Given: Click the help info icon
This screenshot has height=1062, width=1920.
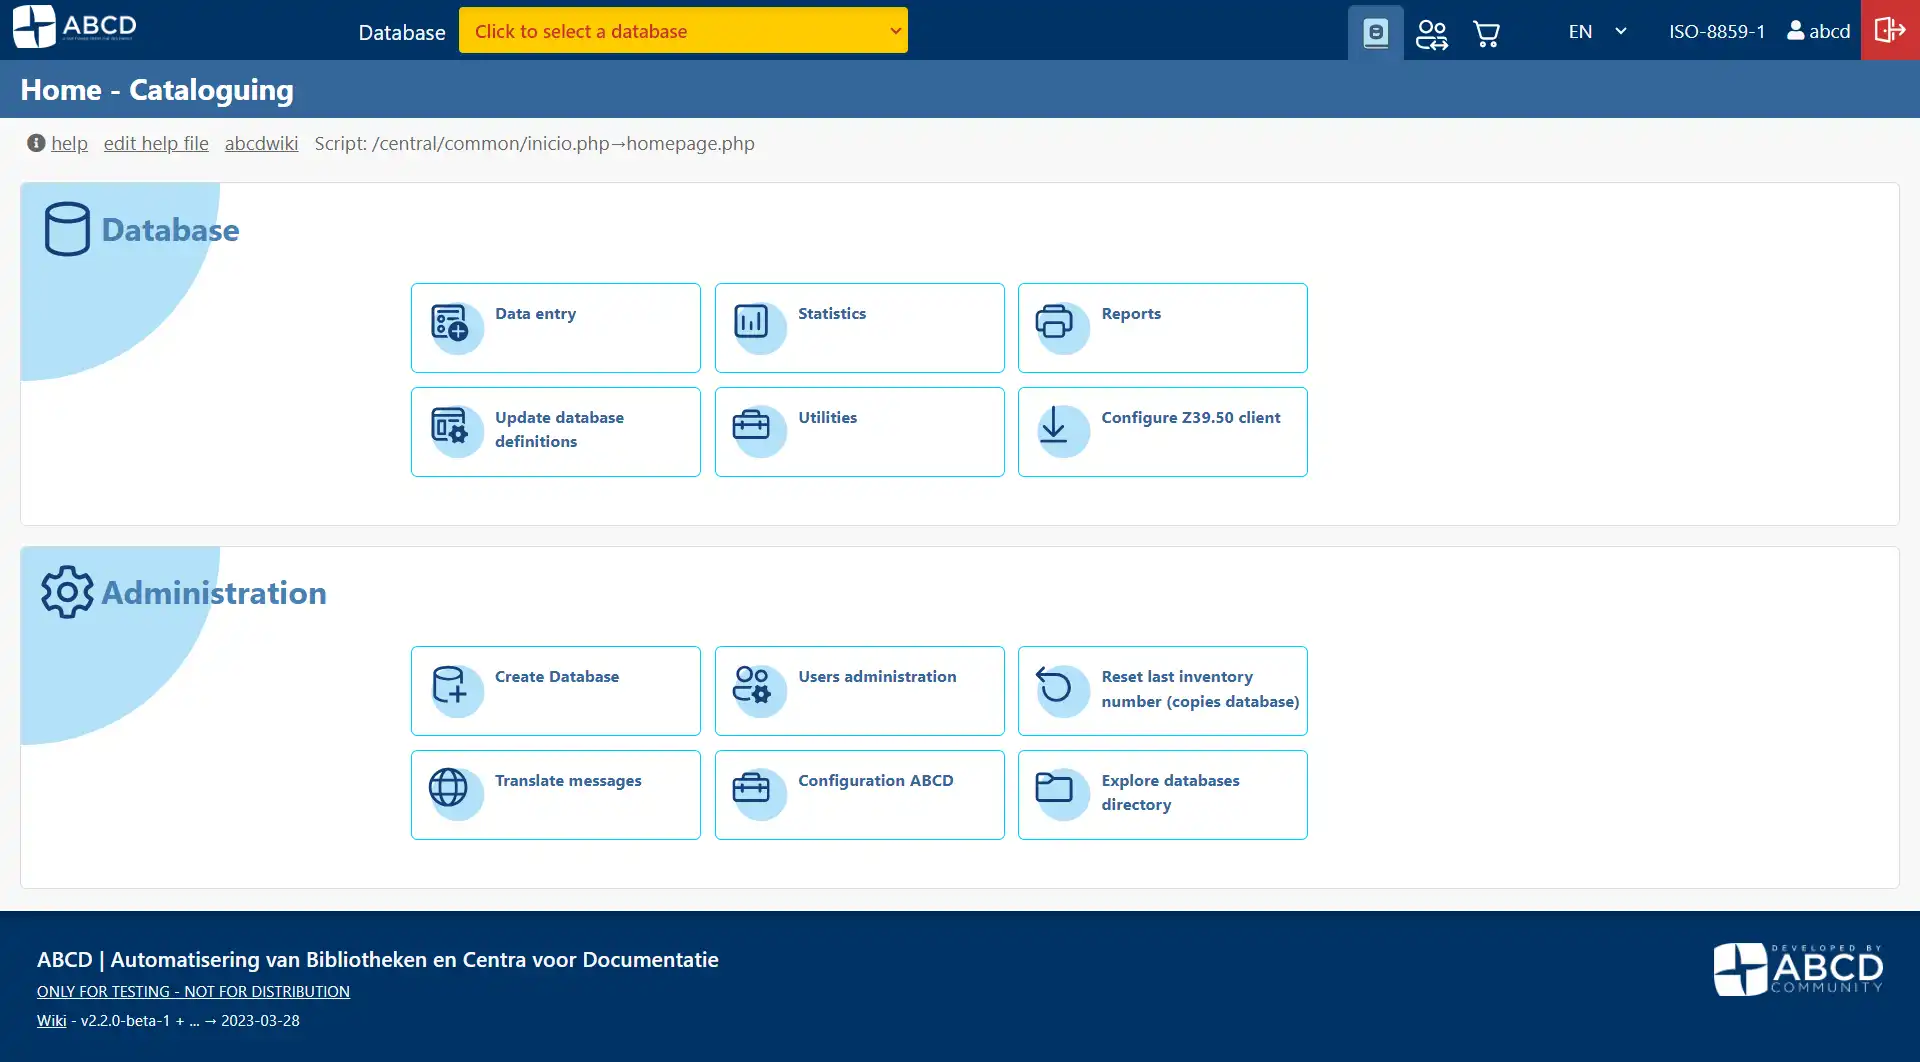Looking at the screenshot, I should tap(36, 143).
